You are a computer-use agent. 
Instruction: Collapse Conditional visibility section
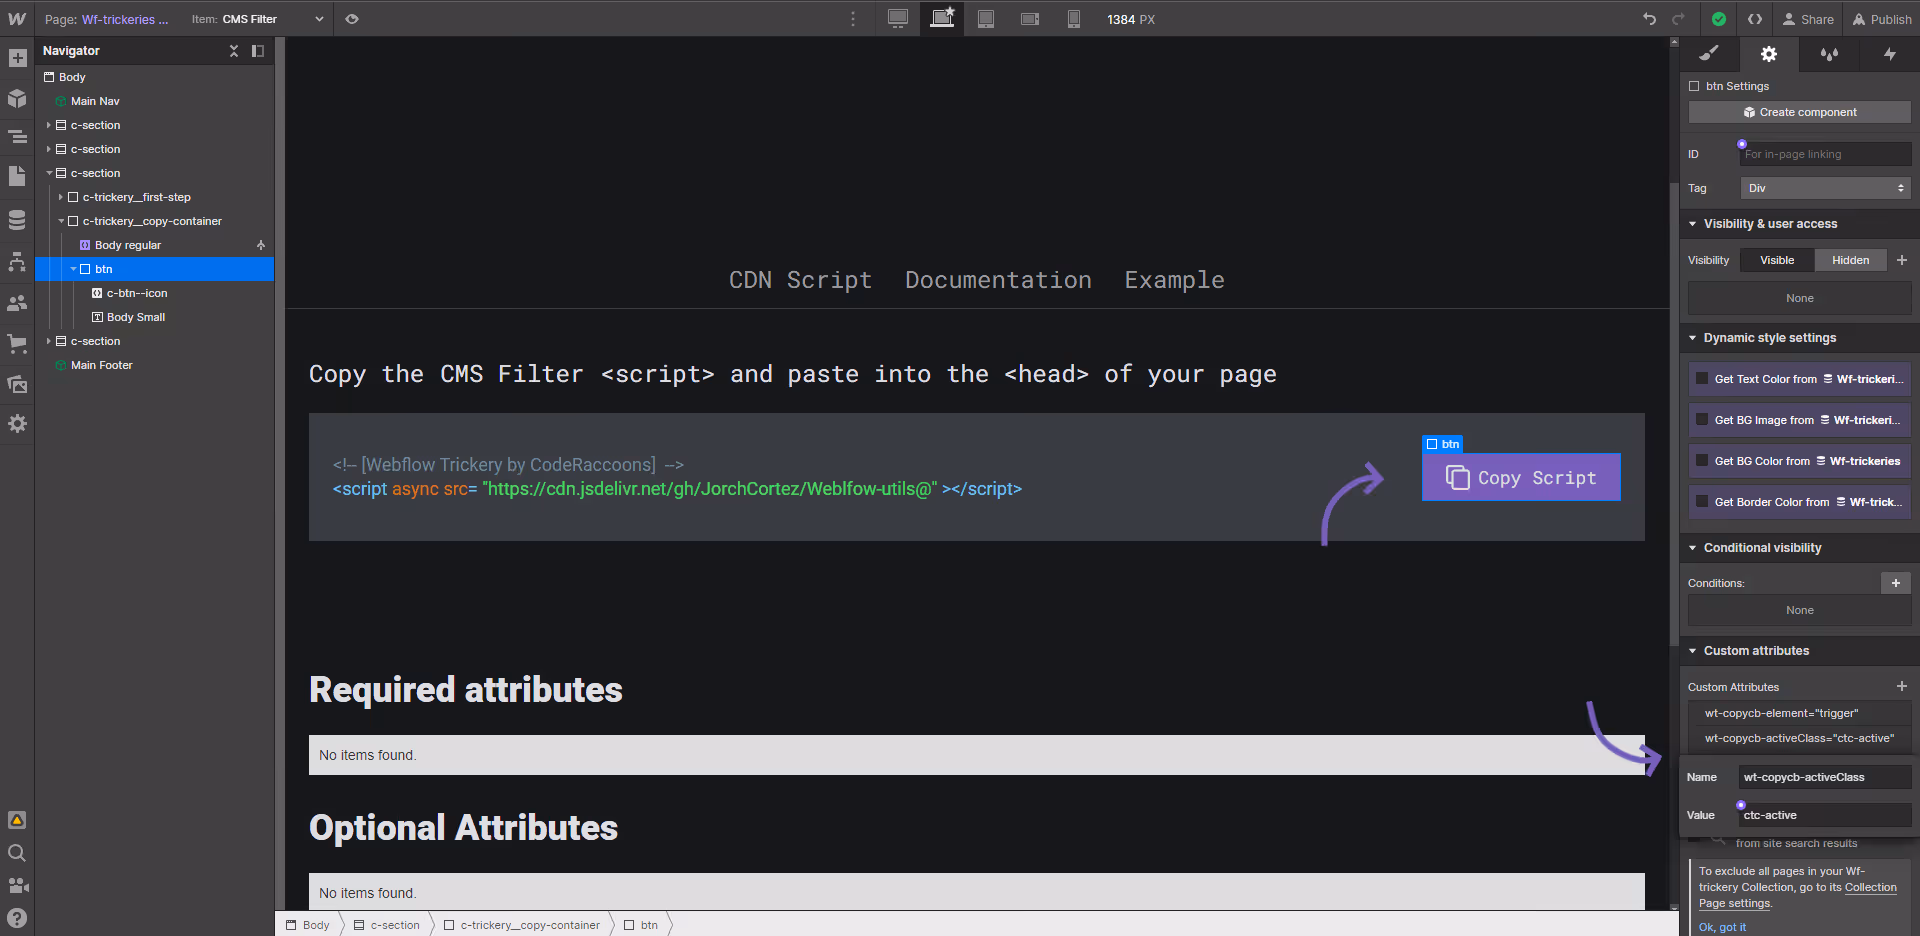(1693, 548)
